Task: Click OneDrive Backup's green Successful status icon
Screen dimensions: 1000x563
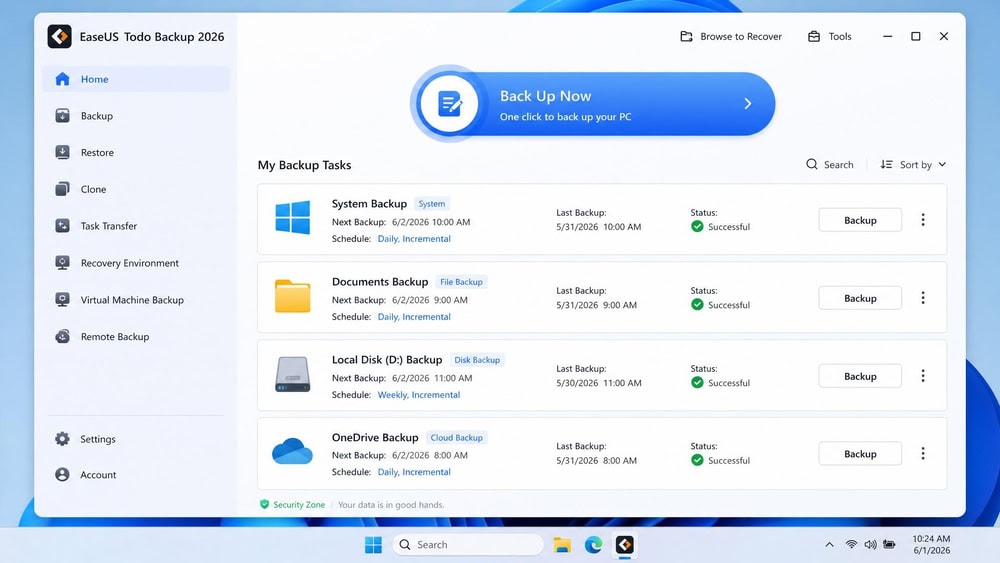Action: (x=697, y=460)
